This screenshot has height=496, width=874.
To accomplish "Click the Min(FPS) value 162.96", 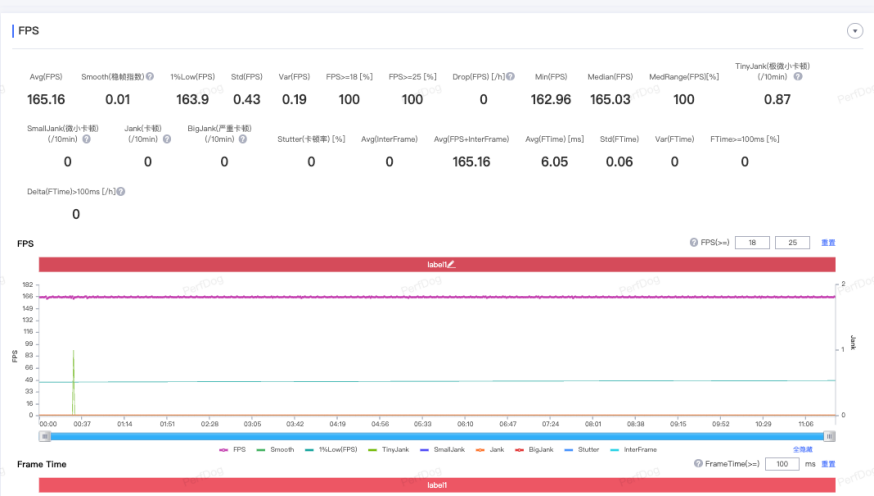I will (x=551, y=99).
